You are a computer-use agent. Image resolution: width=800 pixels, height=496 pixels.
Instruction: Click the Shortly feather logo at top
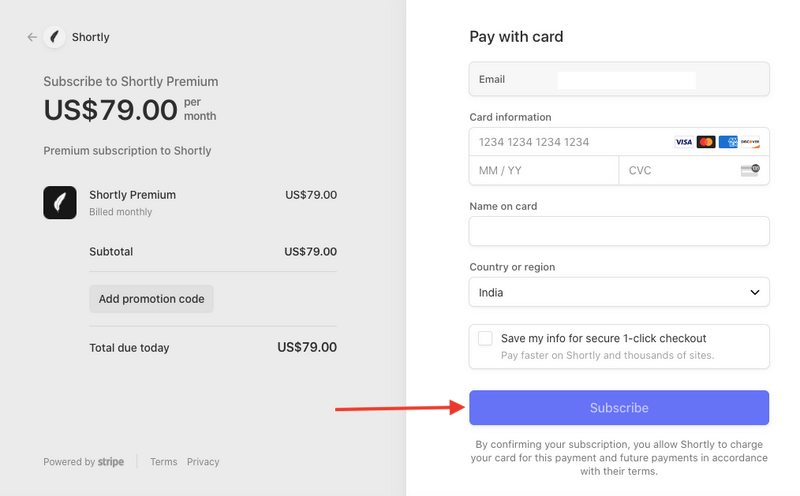point(54,37)
